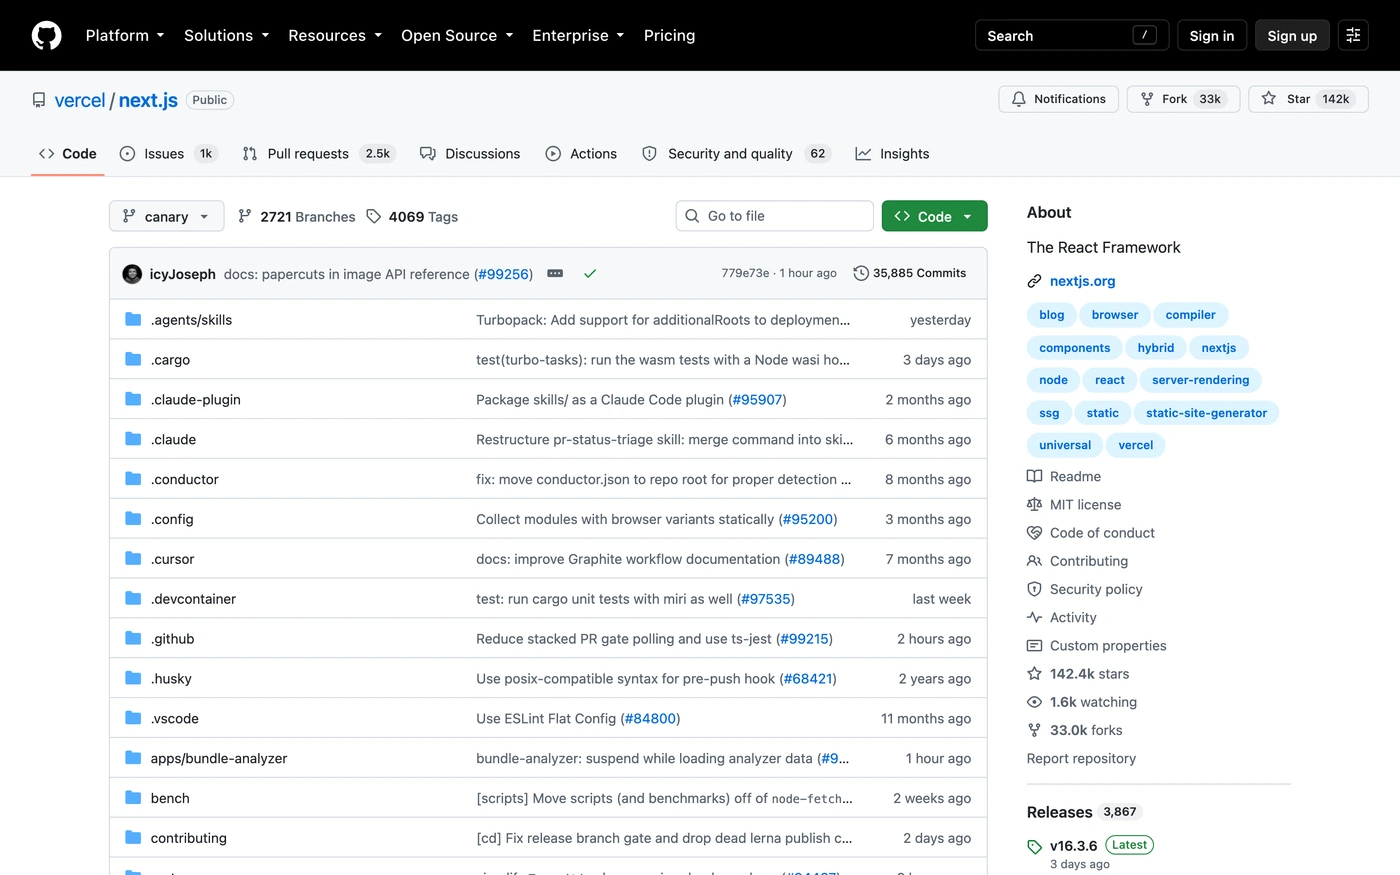The width and height of the screenshot is (1400, 875).
Task: Open the GitHub homepage logo
Action: point(47,35)
